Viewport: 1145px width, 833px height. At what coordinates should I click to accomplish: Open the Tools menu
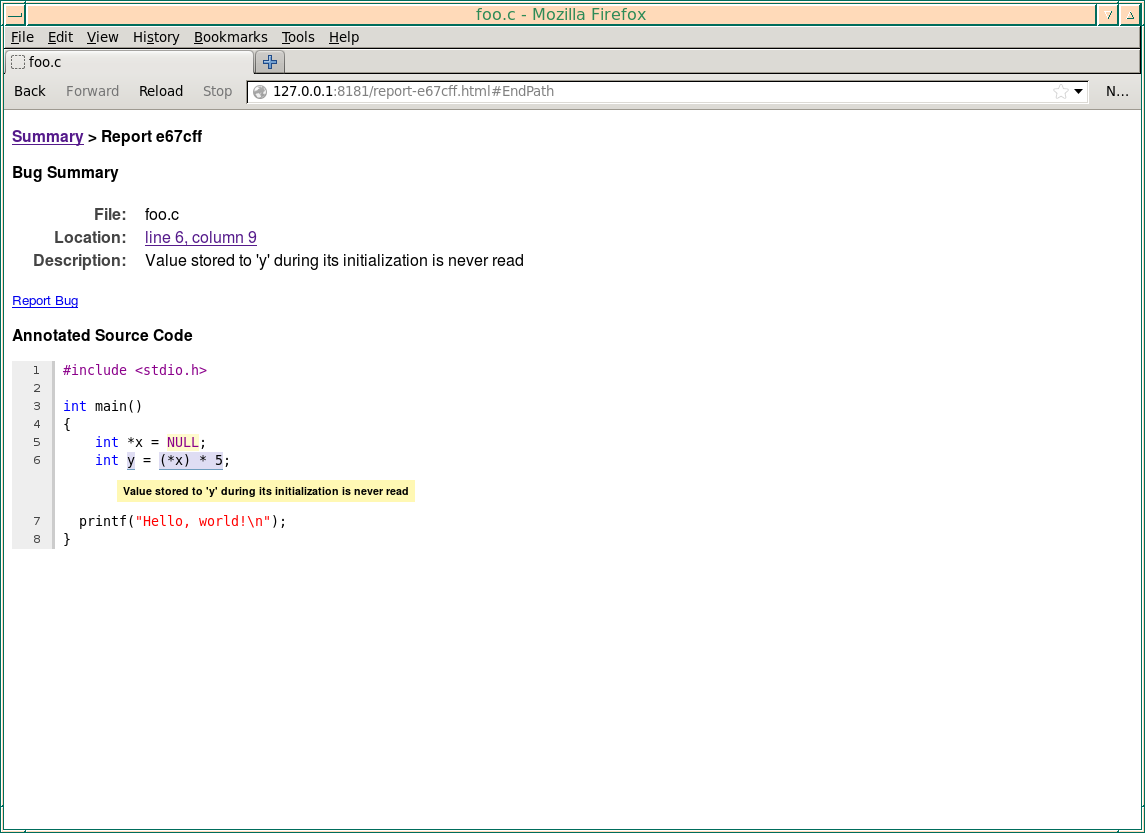pos(298,37)
